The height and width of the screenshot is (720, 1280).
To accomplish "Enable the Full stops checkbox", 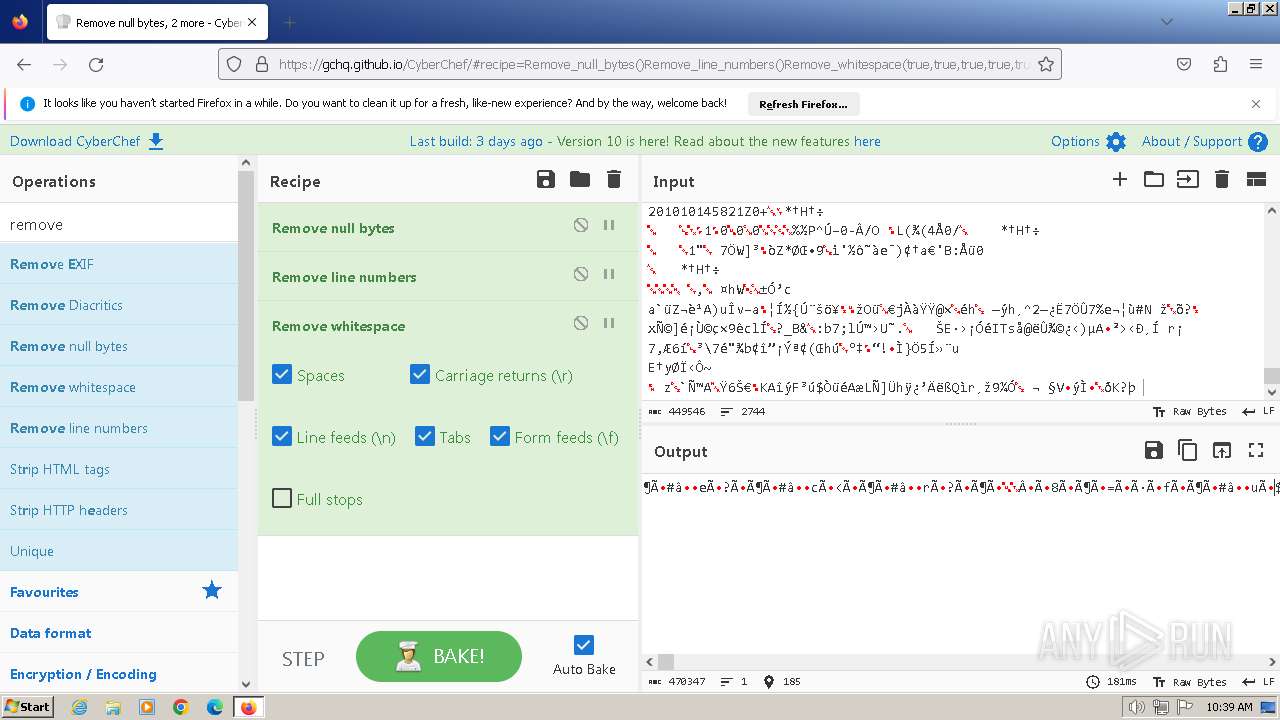I will tap(282, 498).
